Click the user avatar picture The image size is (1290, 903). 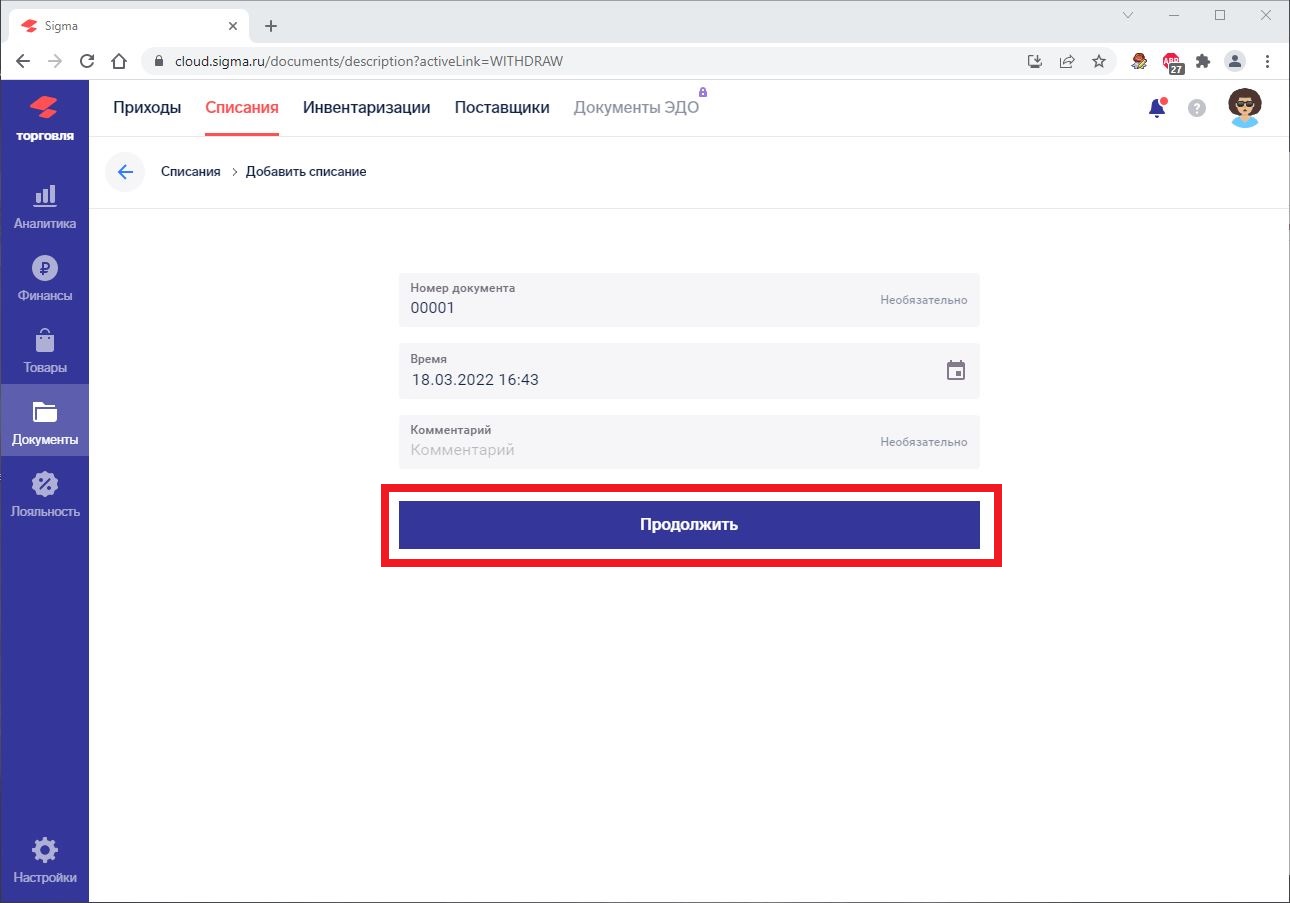click(x=1244, y=108)
